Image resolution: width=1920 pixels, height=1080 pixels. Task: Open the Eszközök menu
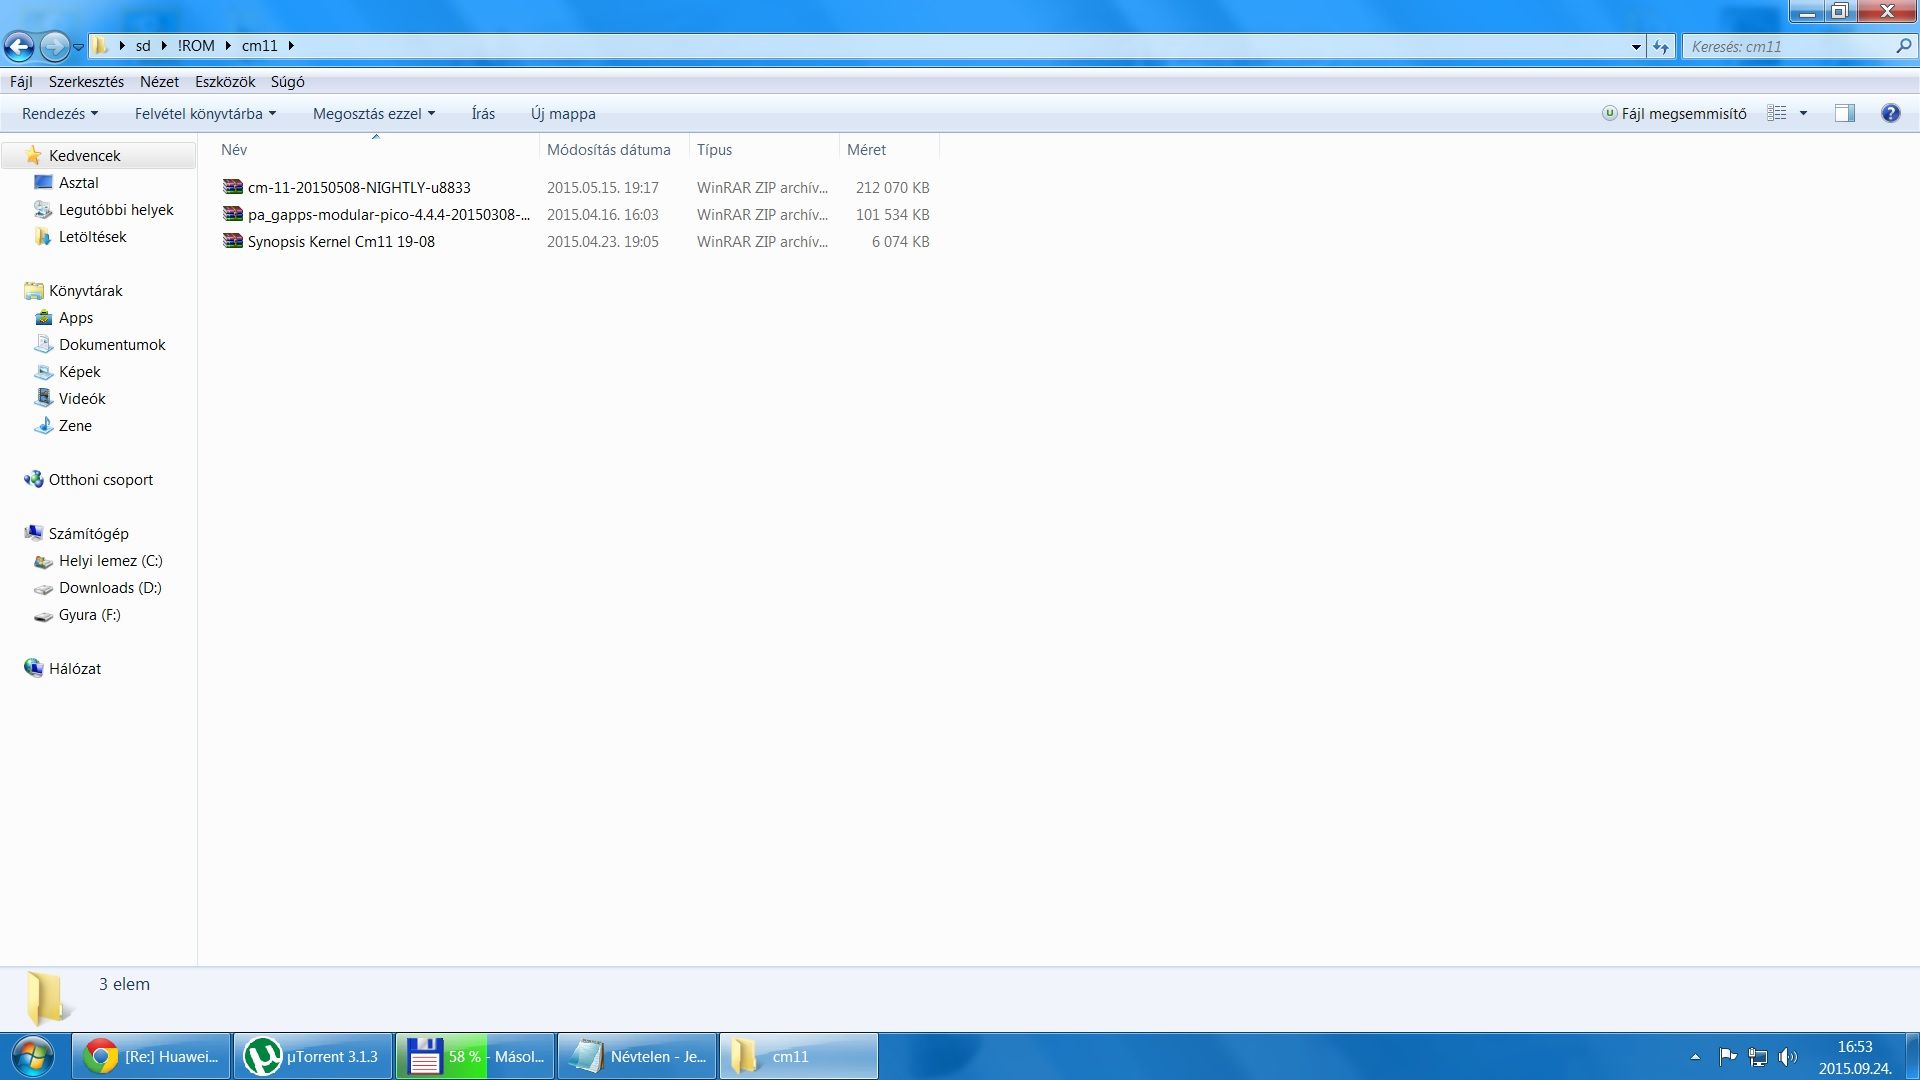pyautogui.click(x=225, y=82)
